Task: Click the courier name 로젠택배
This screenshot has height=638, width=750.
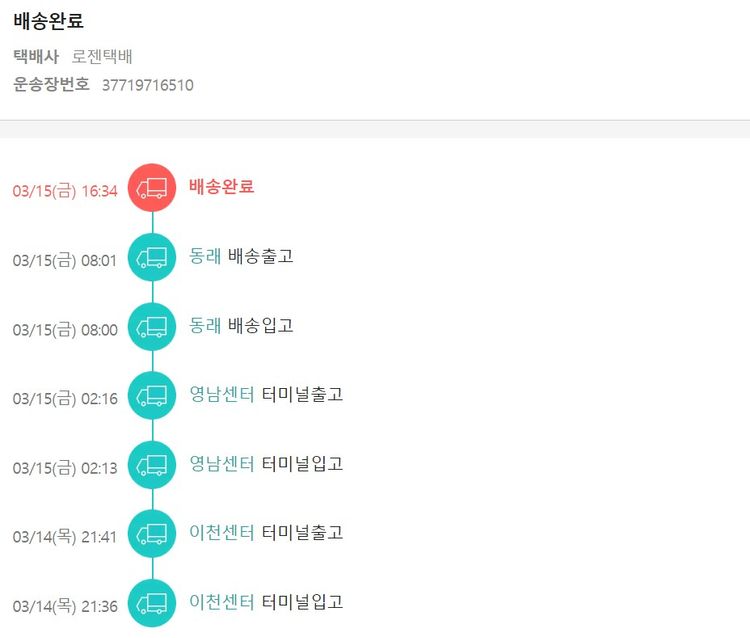Action: [102, 56]
